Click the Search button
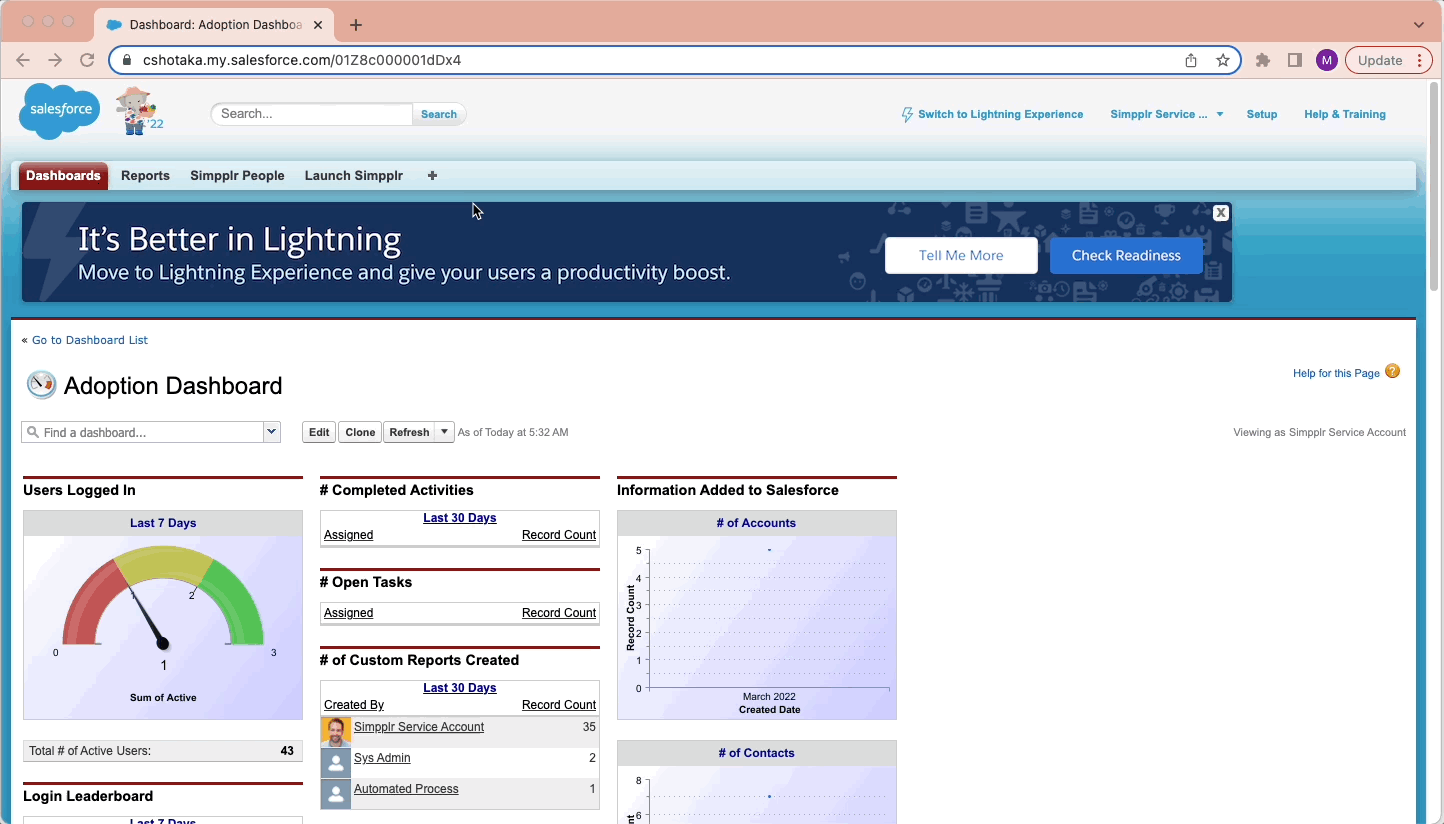Image resolution: width=1444 pixels, height=824 pixels. (x=439, y=114)
